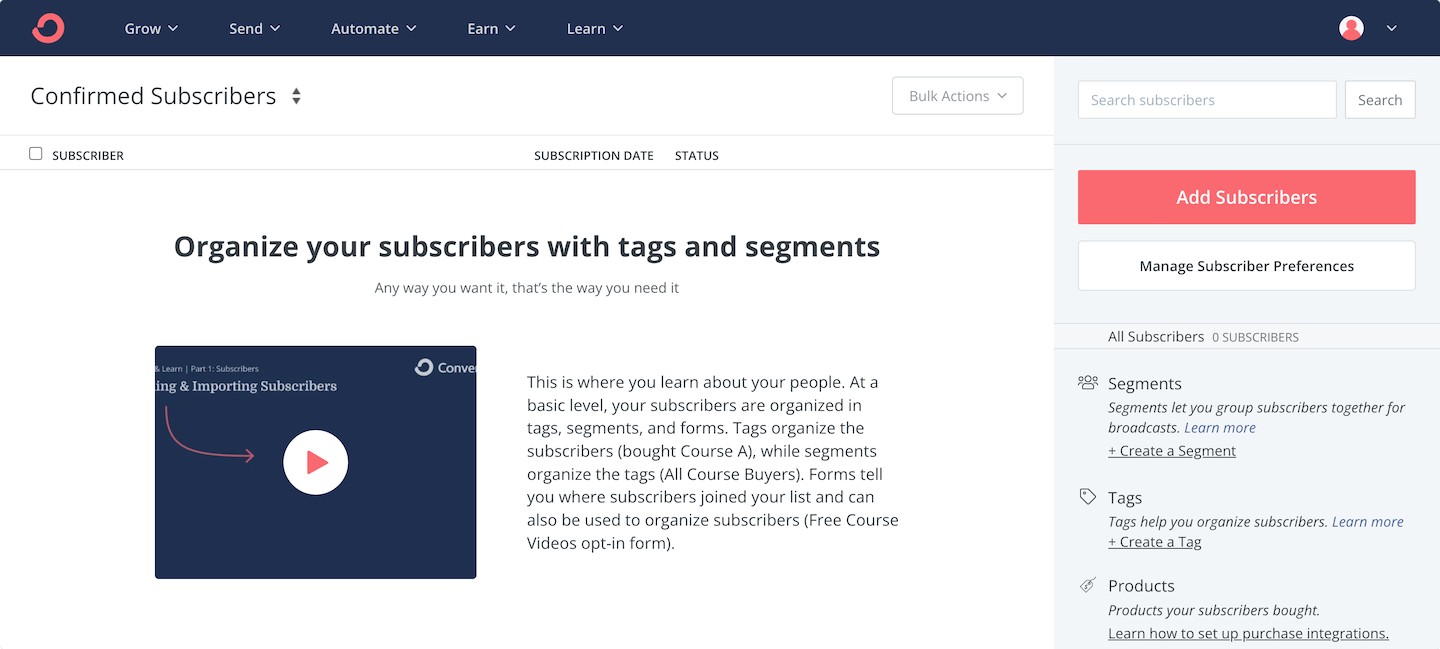Tick the select-all Subscriber checkbox
This screenshot has height=649, width=1440.
(x=36, y=154)
